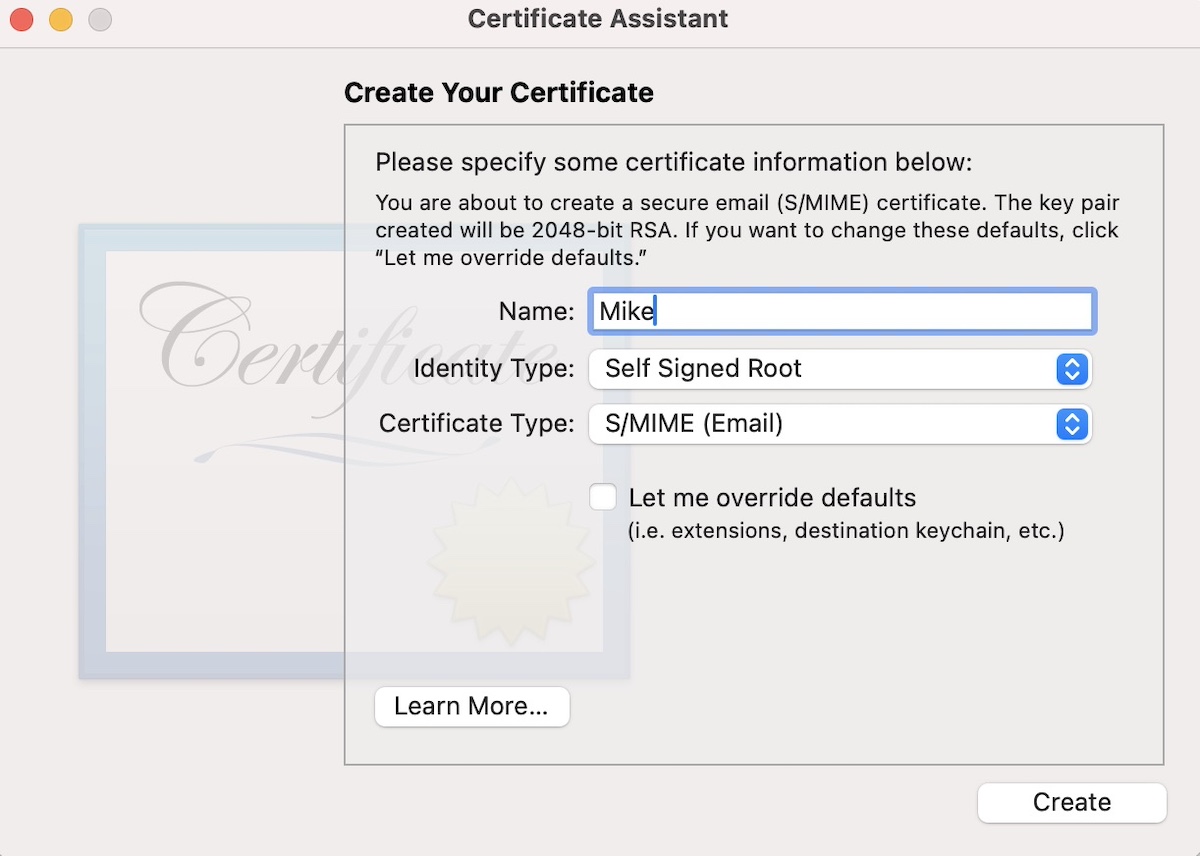Toggle override defaults for extensions and keychain

click(x=603, y=497)
